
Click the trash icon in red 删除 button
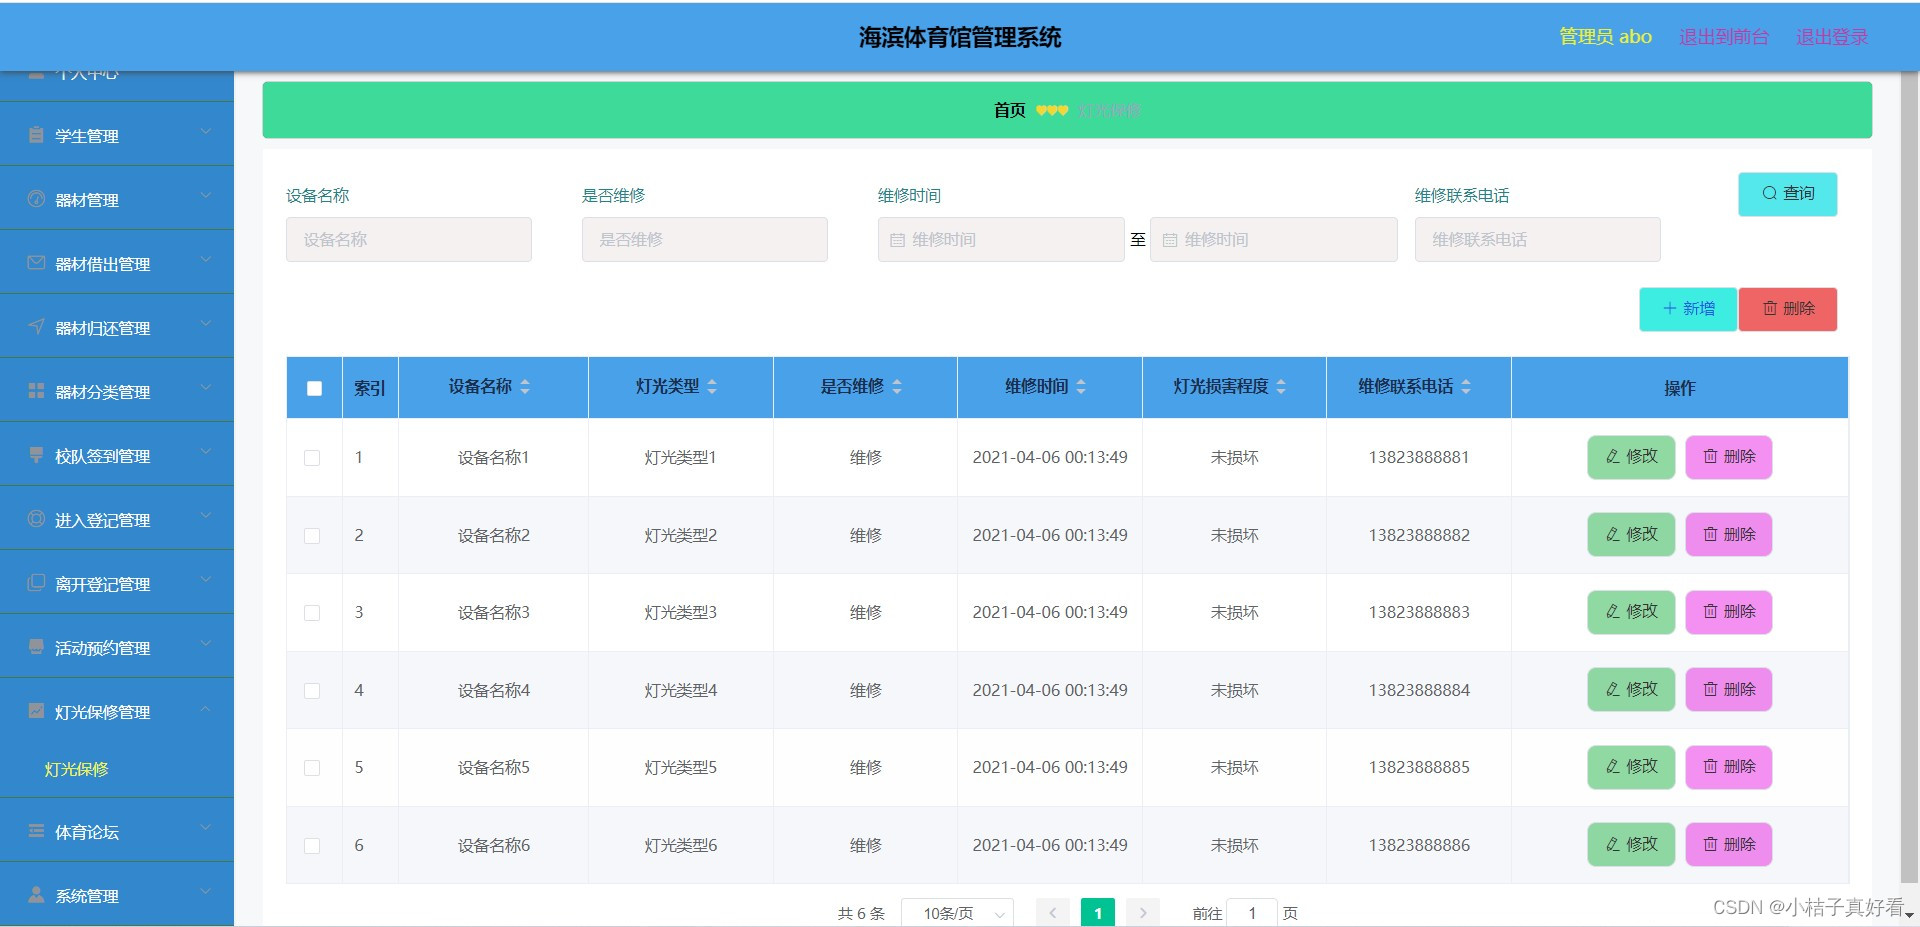coord(1770,309)
